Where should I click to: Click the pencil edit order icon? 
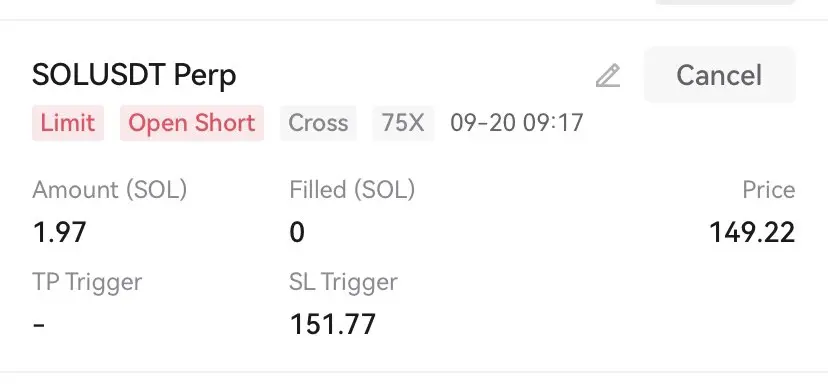608,75
